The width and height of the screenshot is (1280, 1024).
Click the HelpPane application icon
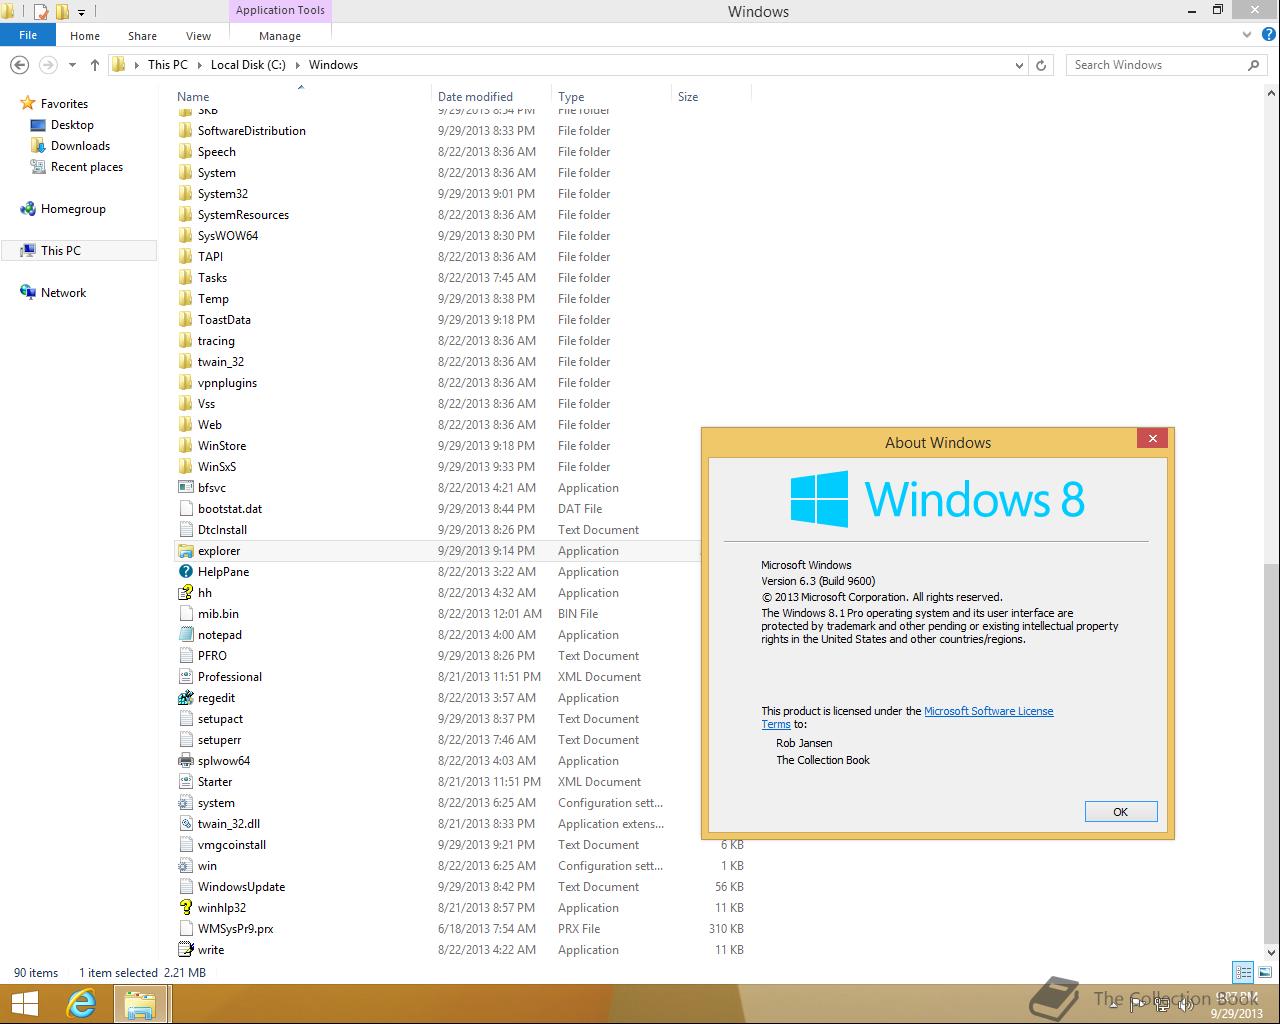[x=185, y=572]
